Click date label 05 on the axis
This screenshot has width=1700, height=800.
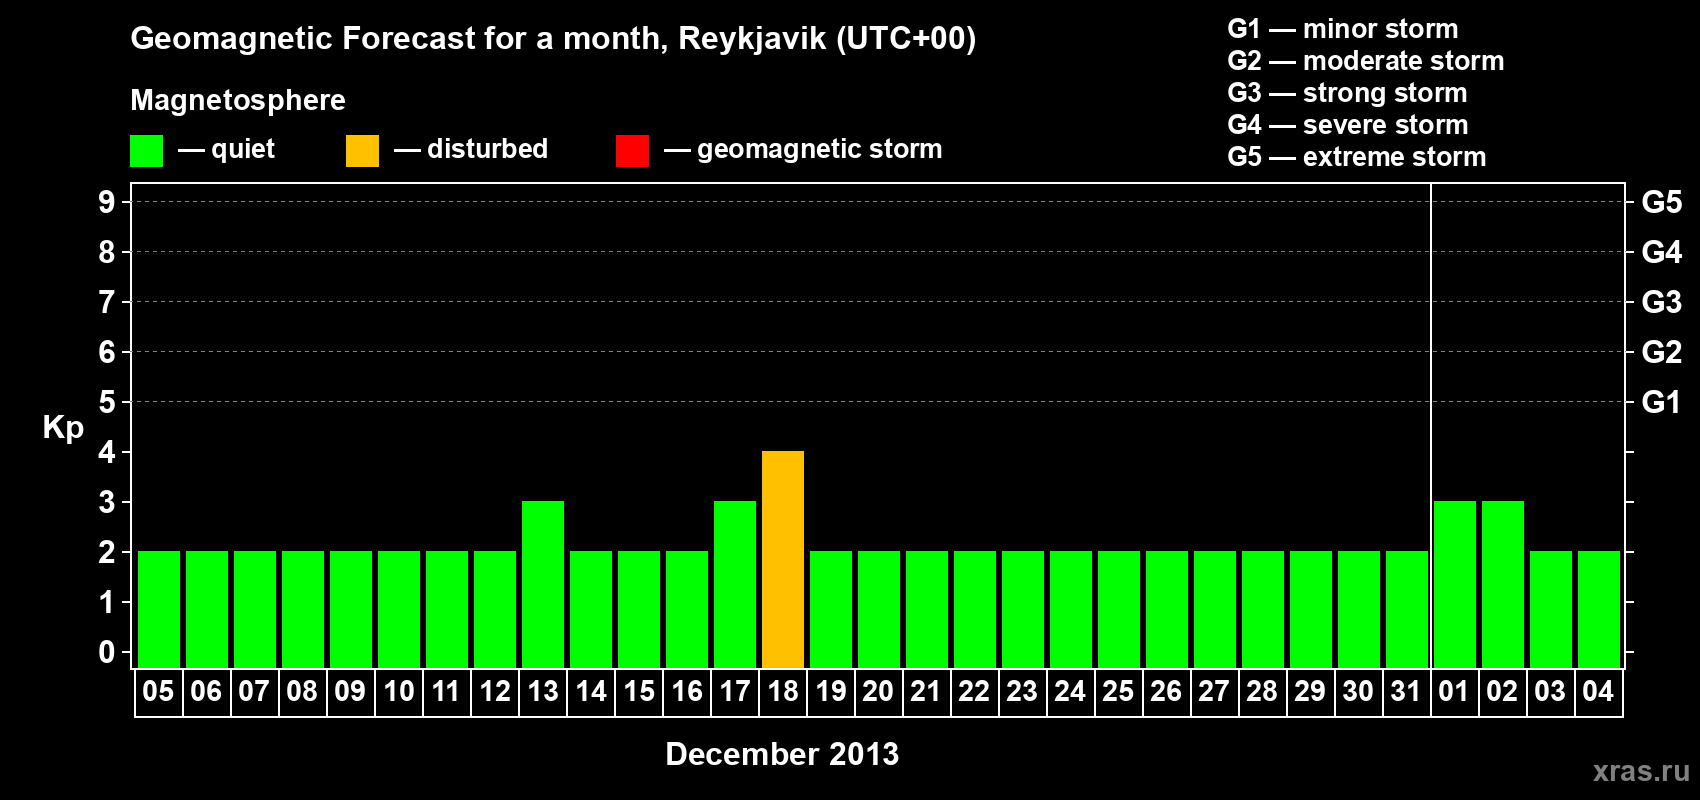[158, 692]
